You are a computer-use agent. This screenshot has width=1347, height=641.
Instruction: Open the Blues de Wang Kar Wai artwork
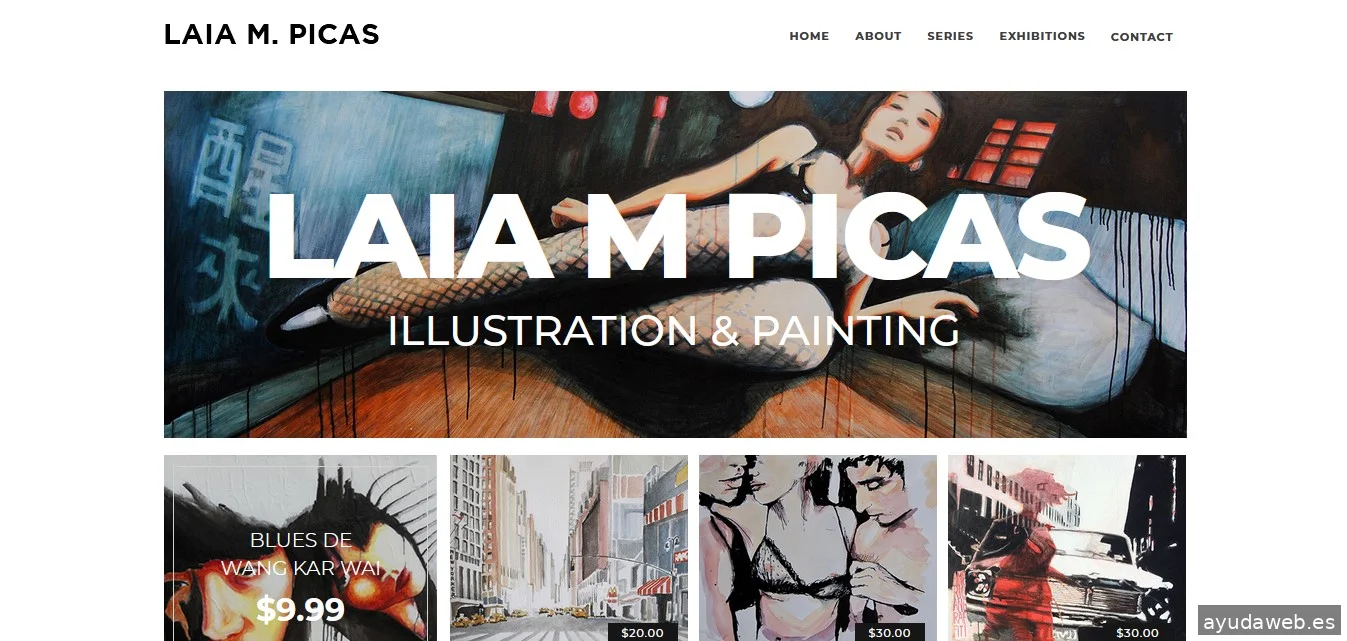(x=300, y=548)
